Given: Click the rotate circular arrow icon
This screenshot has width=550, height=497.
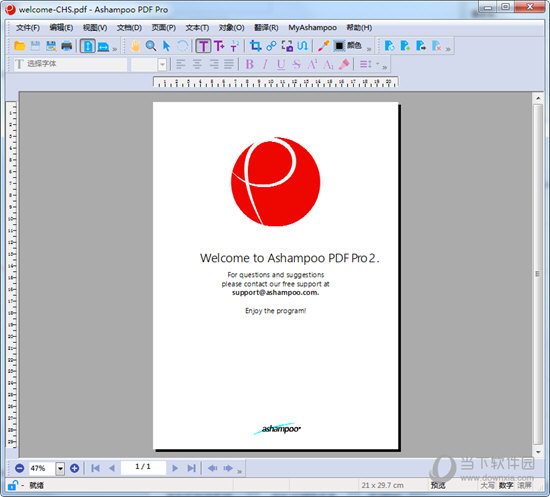Looking at the screenshot, I should tap(182, 46).
